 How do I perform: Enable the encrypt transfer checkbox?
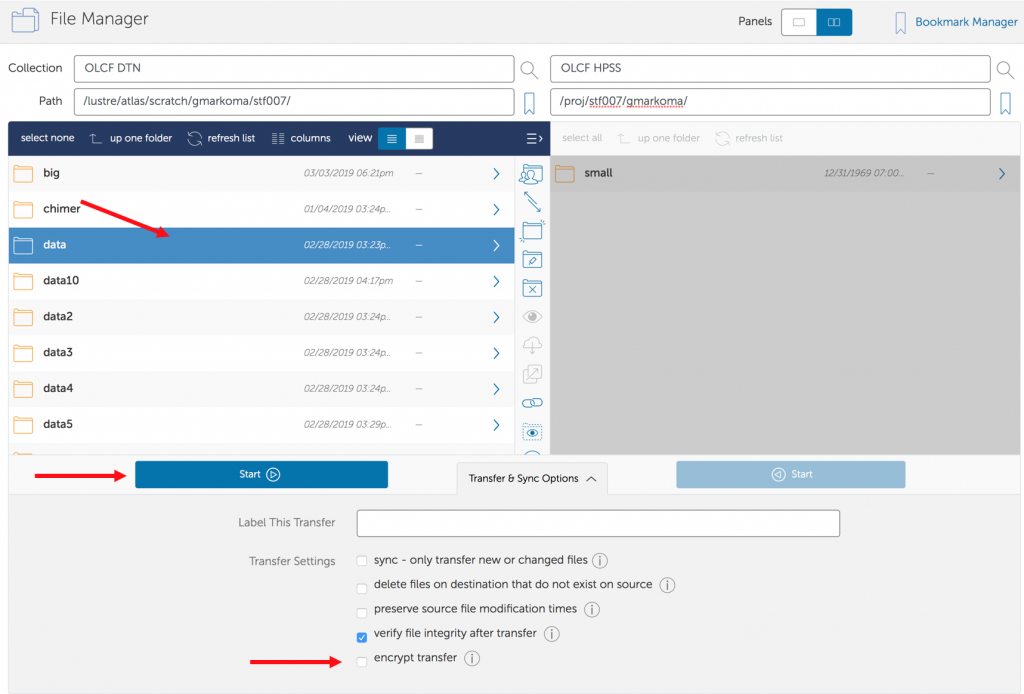click(x=362, y=660)
